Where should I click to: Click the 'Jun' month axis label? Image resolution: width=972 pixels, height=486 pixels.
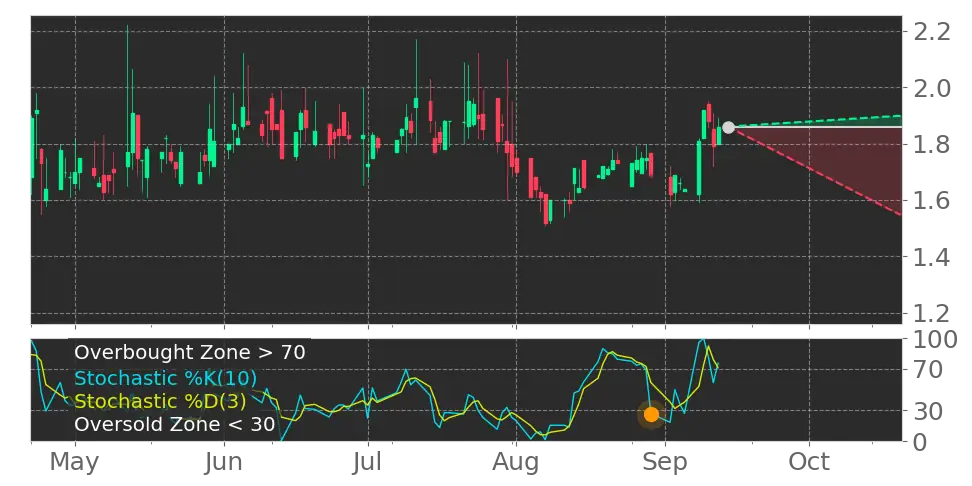224,462
